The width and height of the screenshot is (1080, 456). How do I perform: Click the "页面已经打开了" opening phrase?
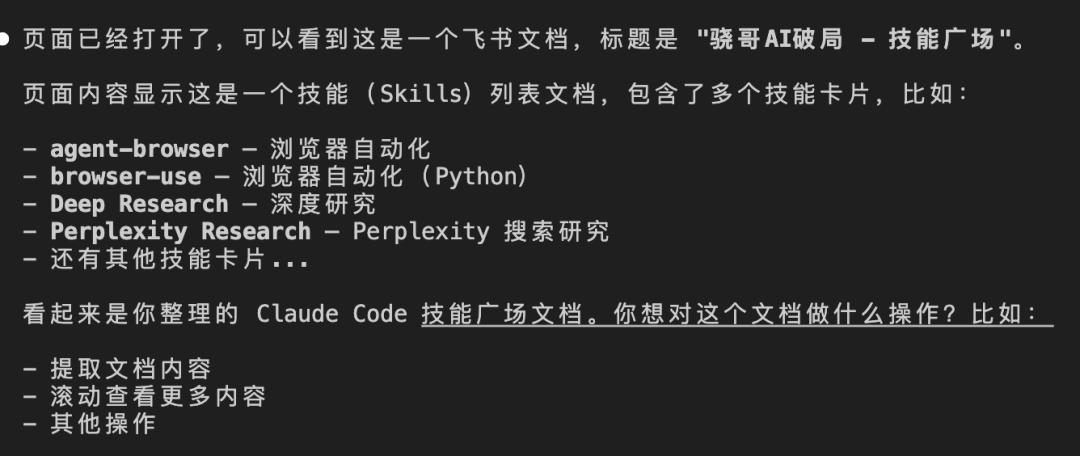105,41
